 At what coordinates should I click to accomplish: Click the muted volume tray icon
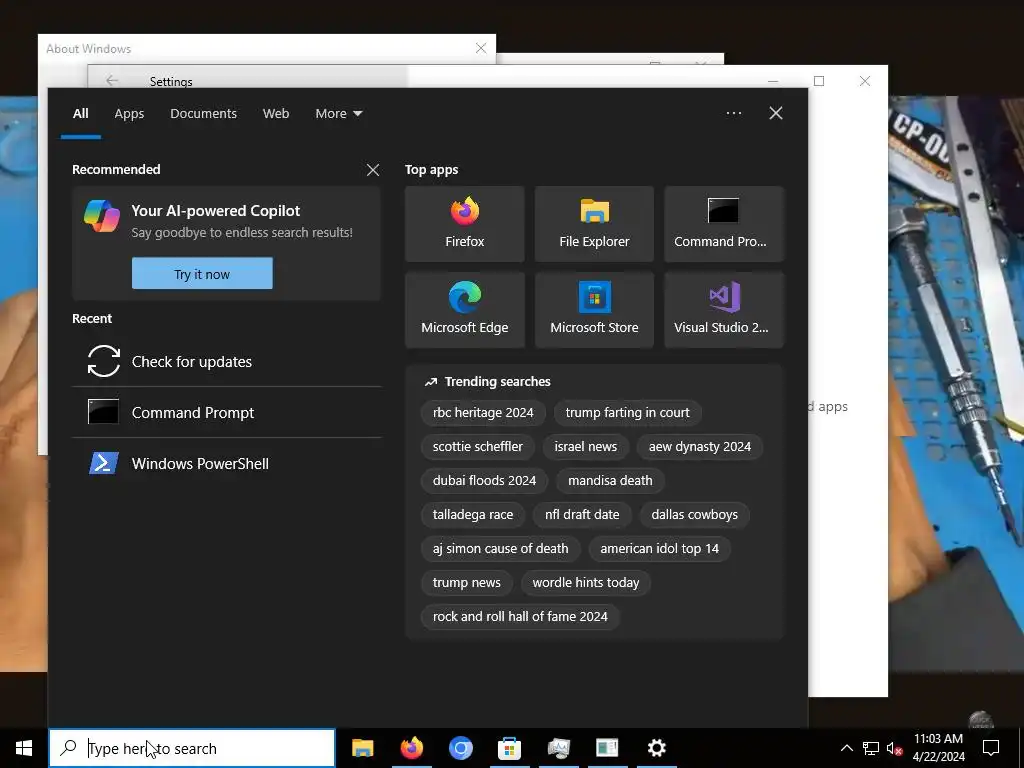895,748
